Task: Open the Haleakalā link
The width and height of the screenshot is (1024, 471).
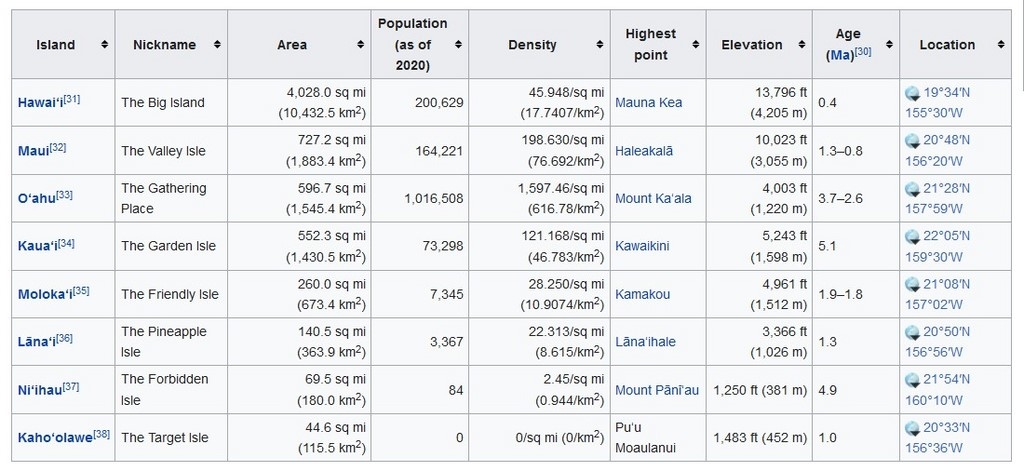Action: tap(644, 150)
